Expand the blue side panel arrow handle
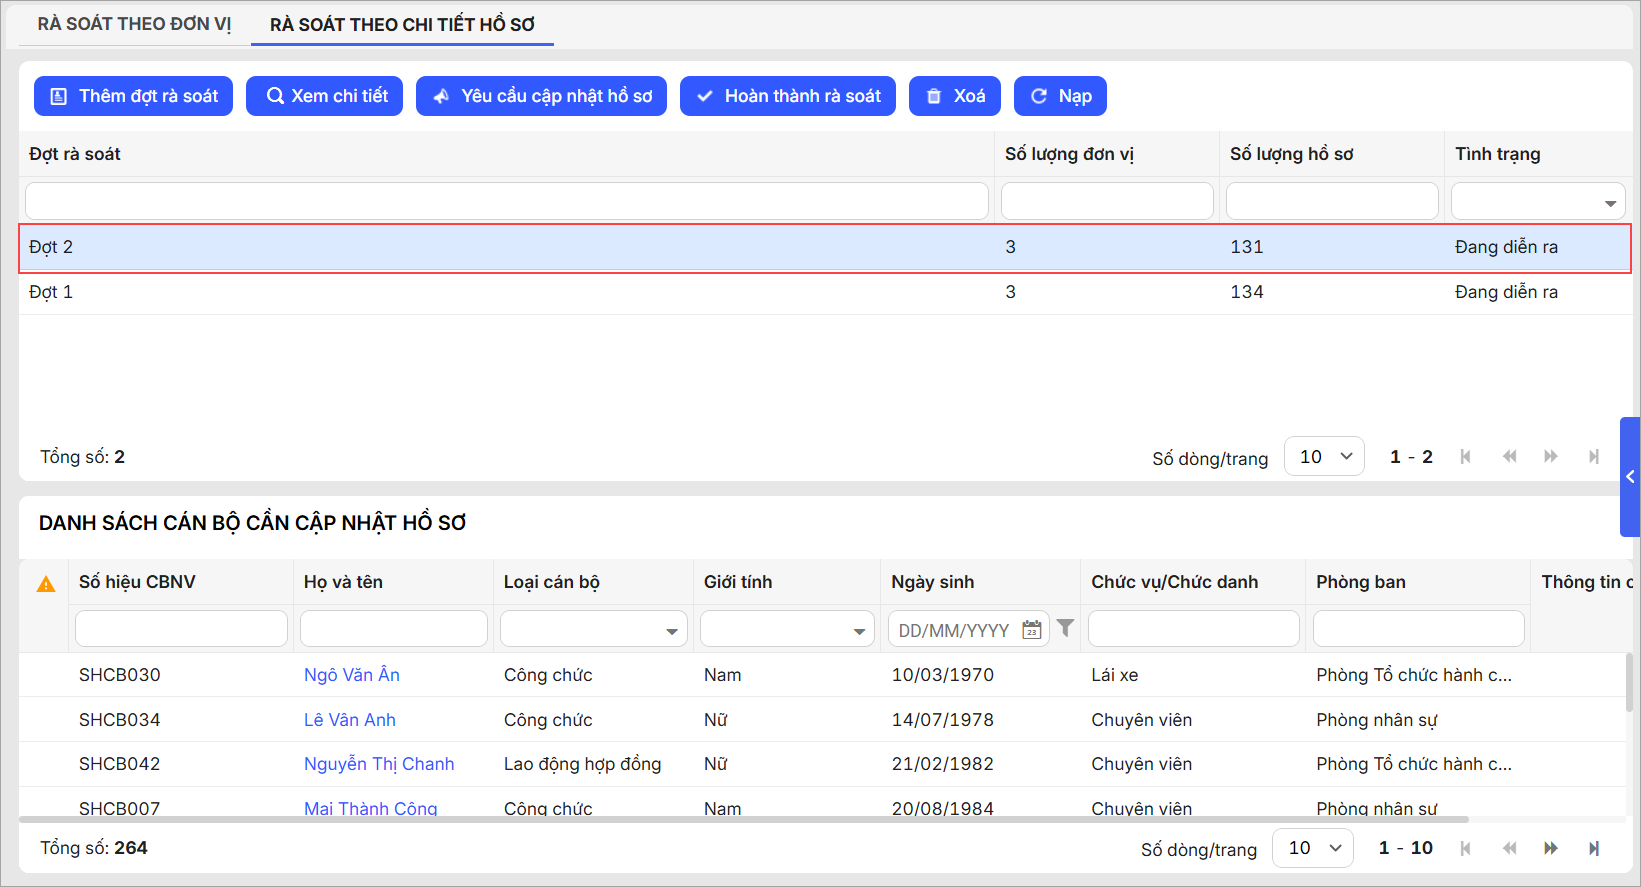 click(x=1630, y=477)
